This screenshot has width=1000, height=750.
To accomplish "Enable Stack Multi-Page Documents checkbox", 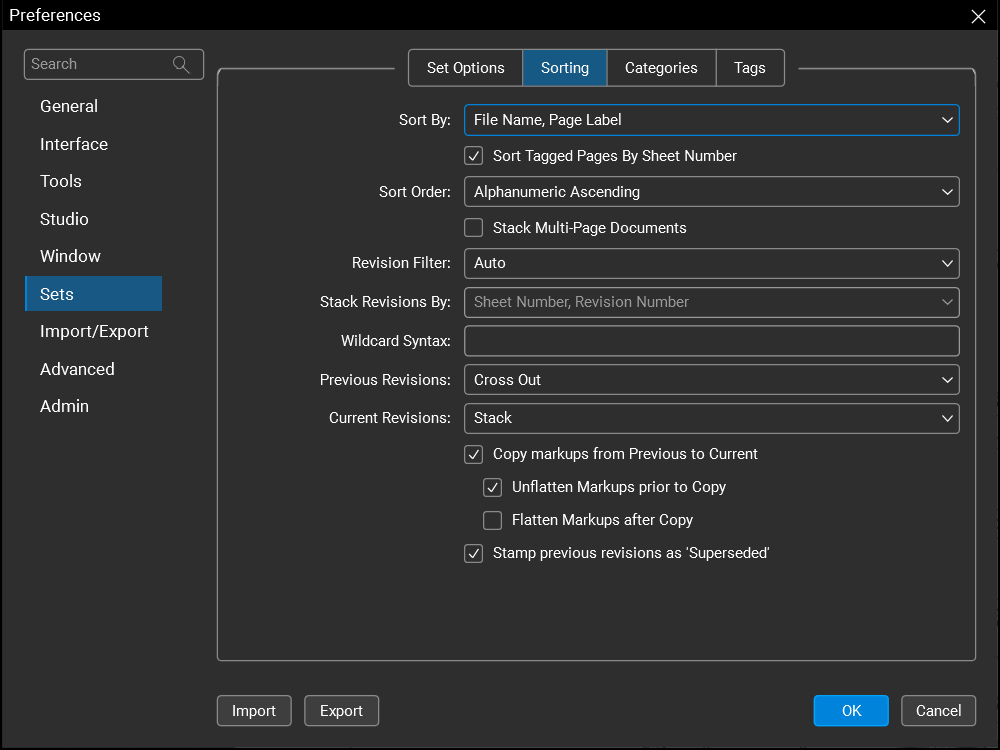I will coord(474,228).
